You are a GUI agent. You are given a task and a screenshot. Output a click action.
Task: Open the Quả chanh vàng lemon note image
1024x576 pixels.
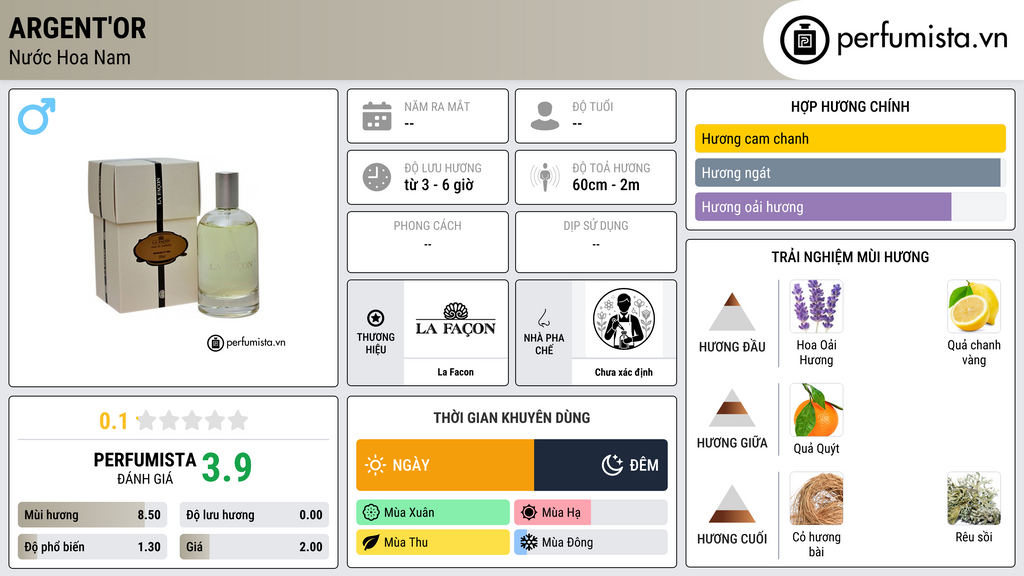[x=974, y=306]
